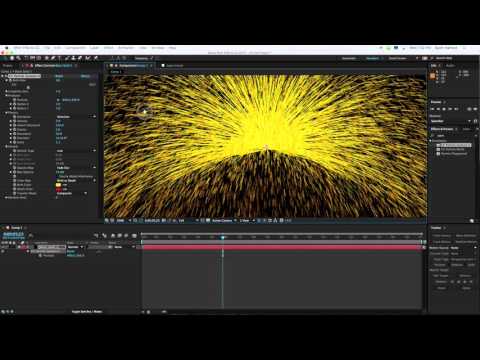Screen dimensions: 480x360
Task: Open the Transfer Mode dropdown
Action: tap(72, 193)
